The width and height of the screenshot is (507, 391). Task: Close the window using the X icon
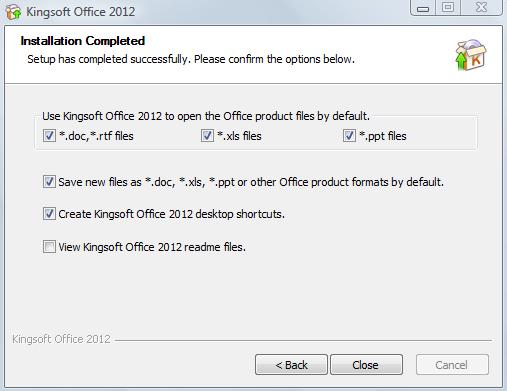pyautogui.click(x=481, y=8)
